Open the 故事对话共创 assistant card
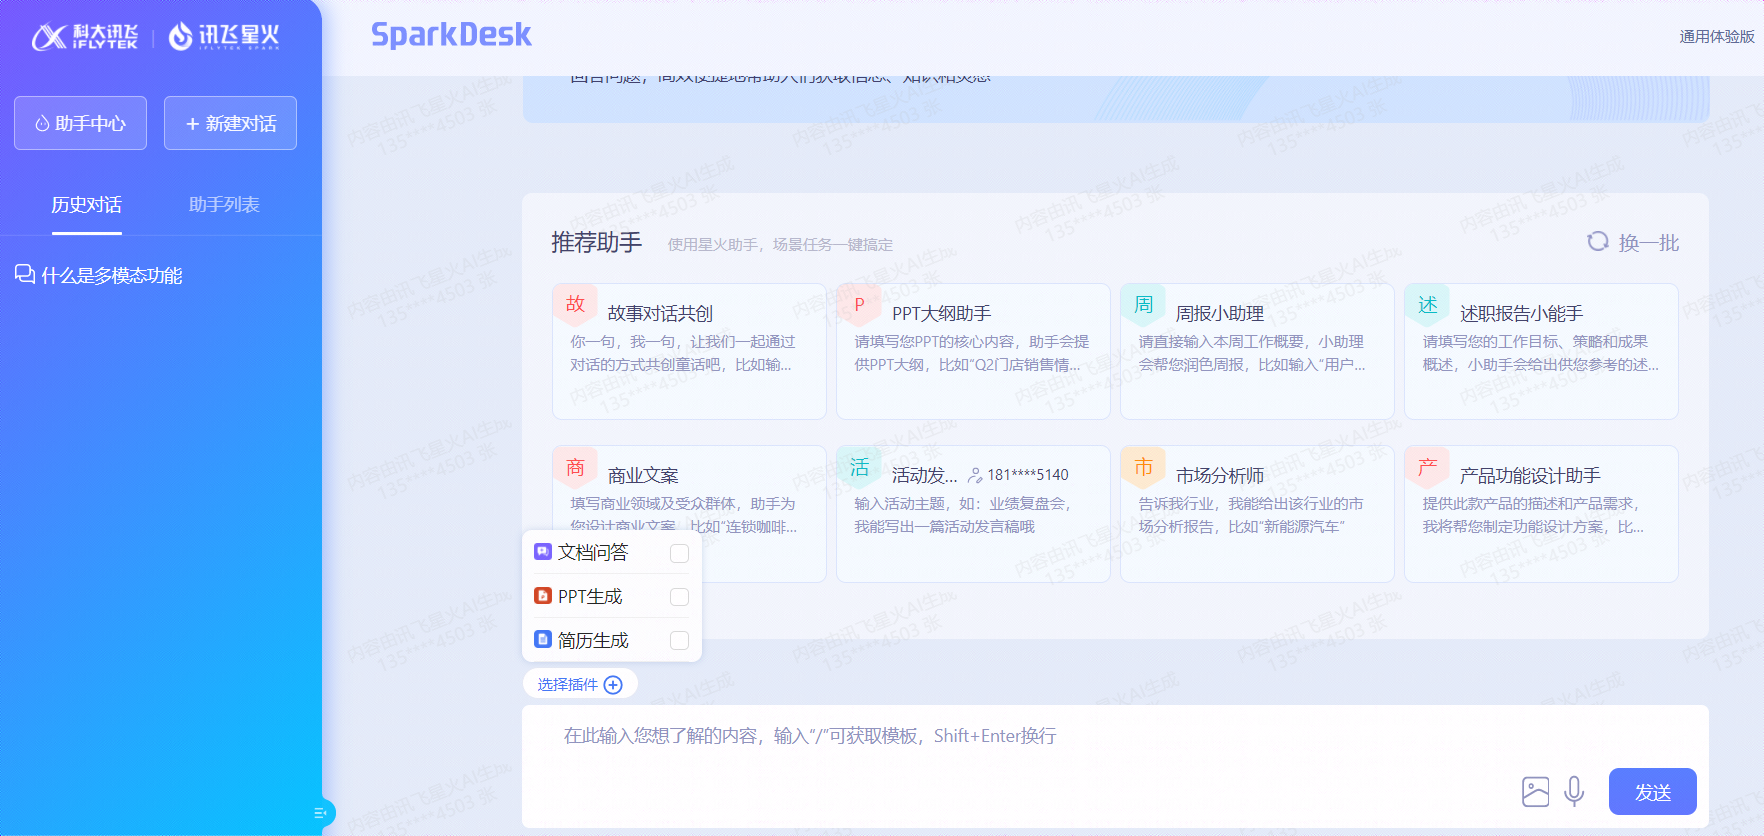The image size is (1764, 836). [689, 351]
